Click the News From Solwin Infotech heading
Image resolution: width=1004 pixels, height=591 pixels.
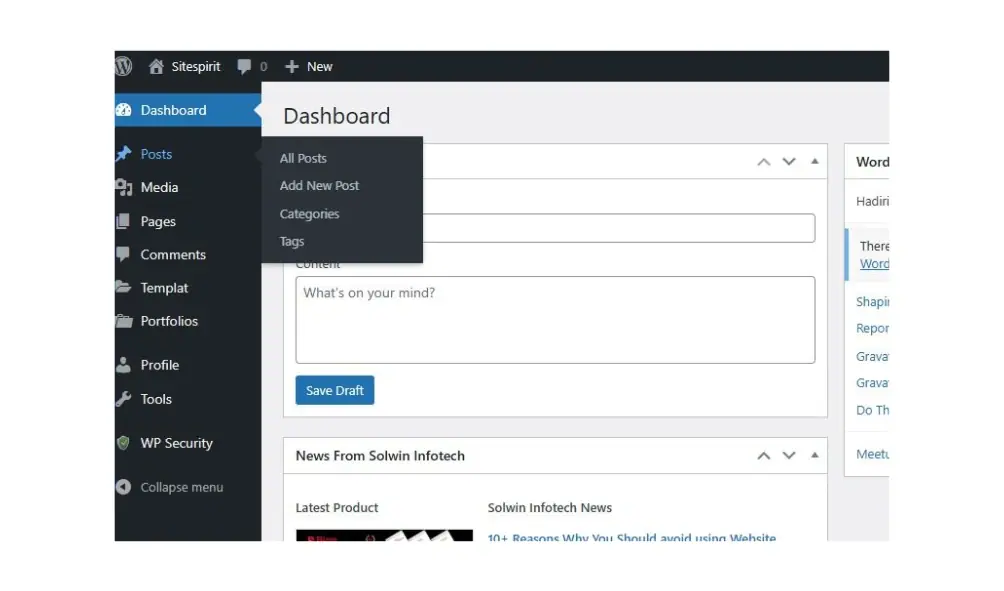point(380,456)
